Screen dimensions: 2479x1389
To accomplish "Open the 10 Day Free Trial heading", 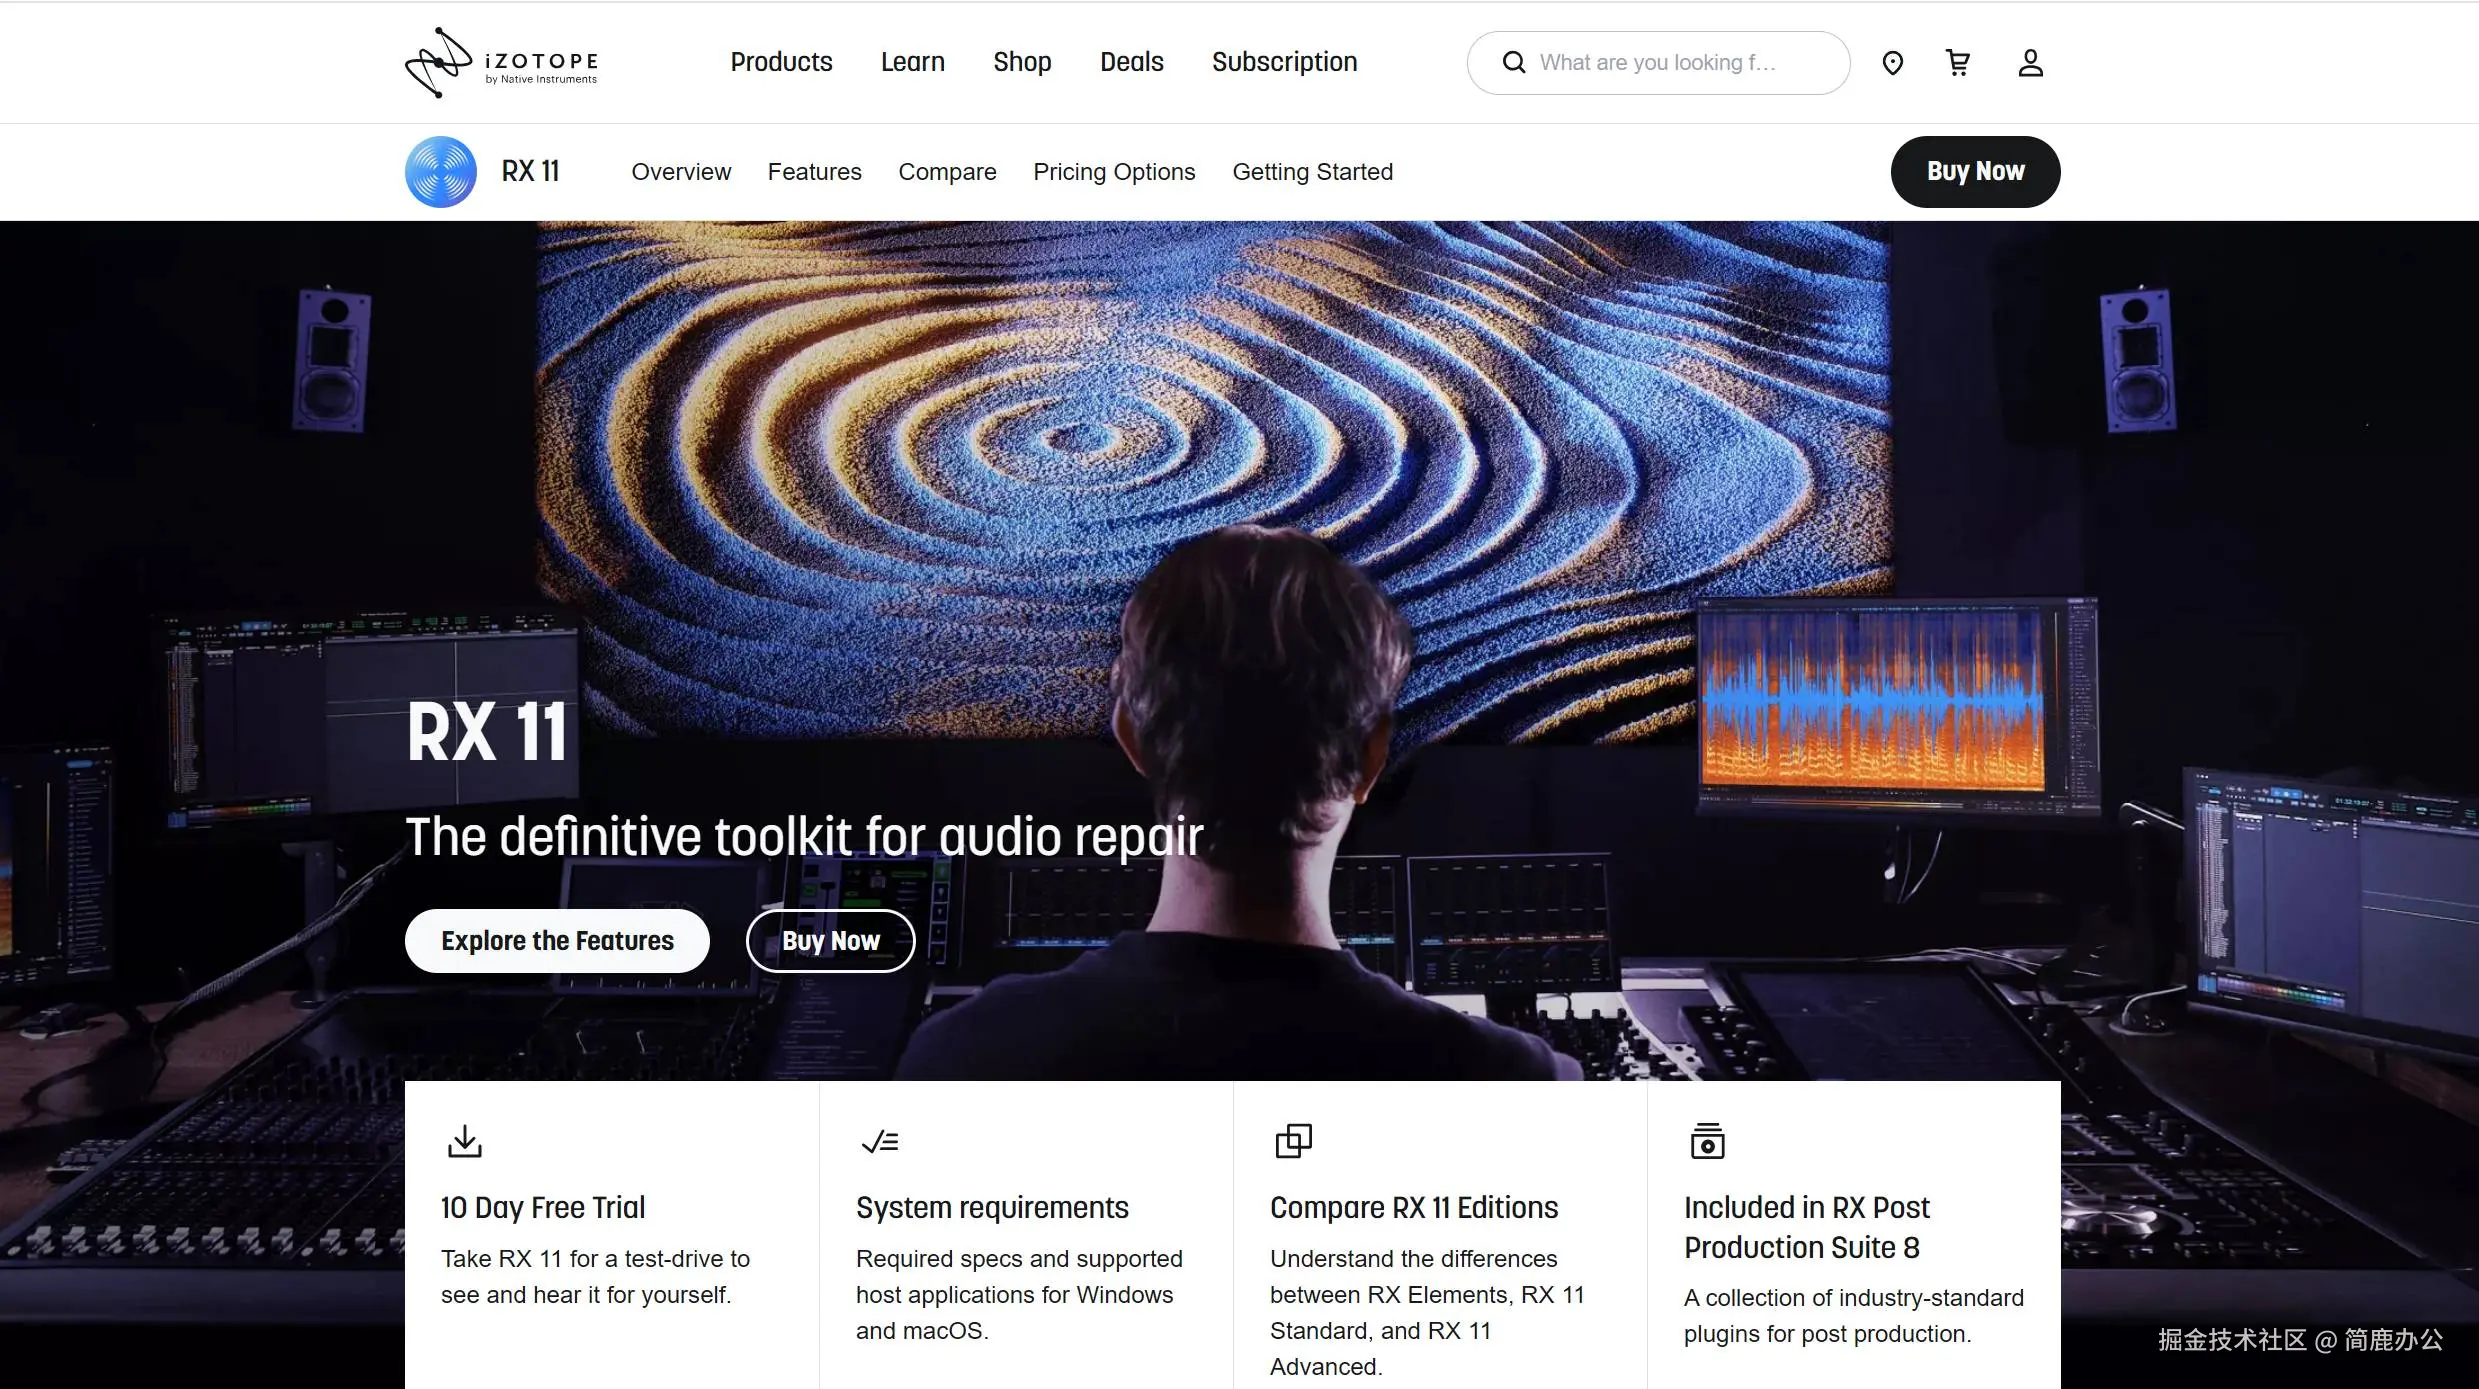I will 543,1208.
